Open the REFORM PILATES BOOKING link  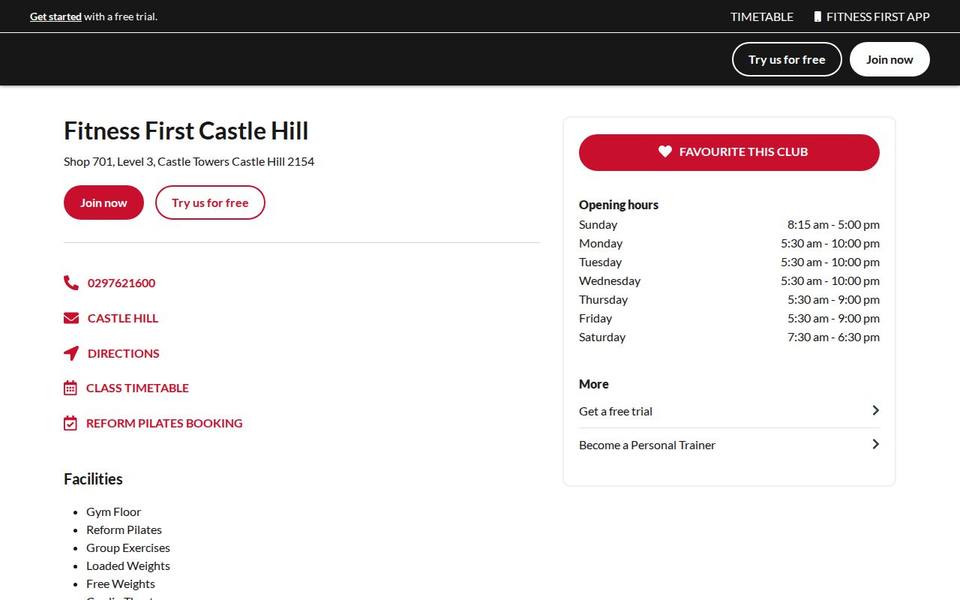click(x=164, y=423)
